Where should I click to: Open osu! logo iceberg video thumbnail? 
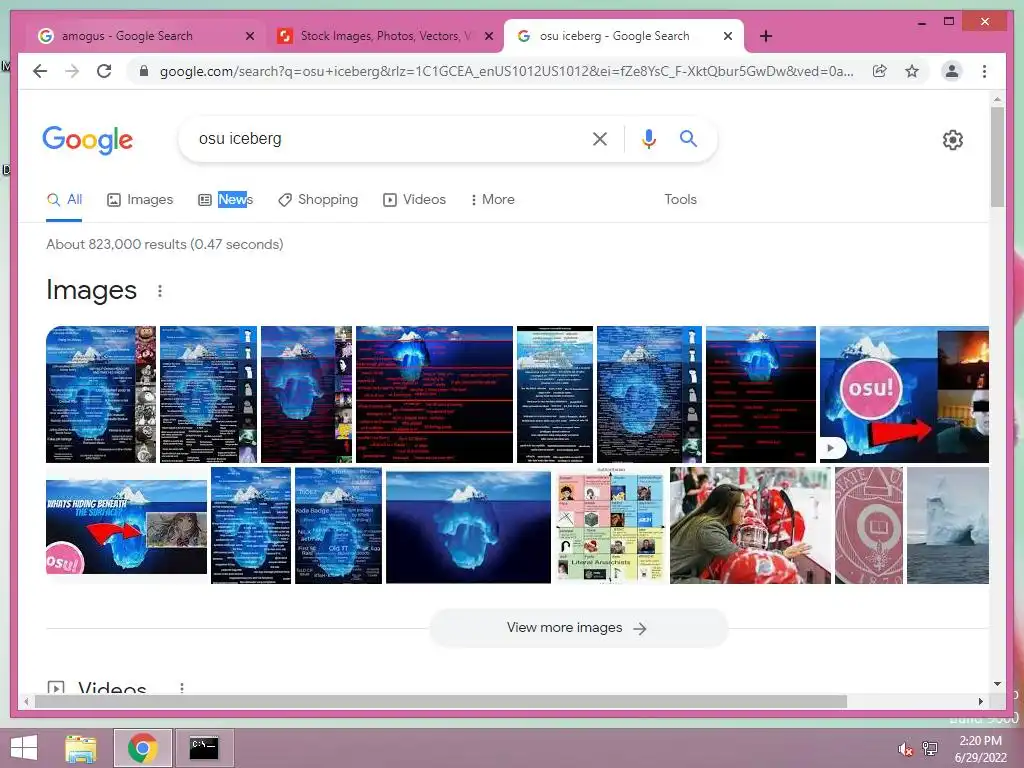904,394
